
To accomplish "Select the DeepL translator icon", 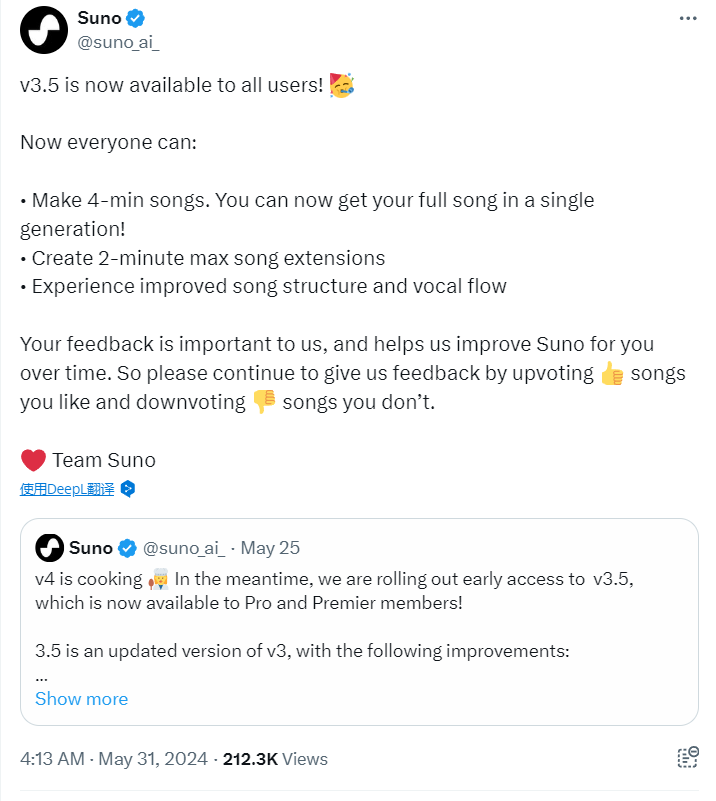I will tap(126, 489).
